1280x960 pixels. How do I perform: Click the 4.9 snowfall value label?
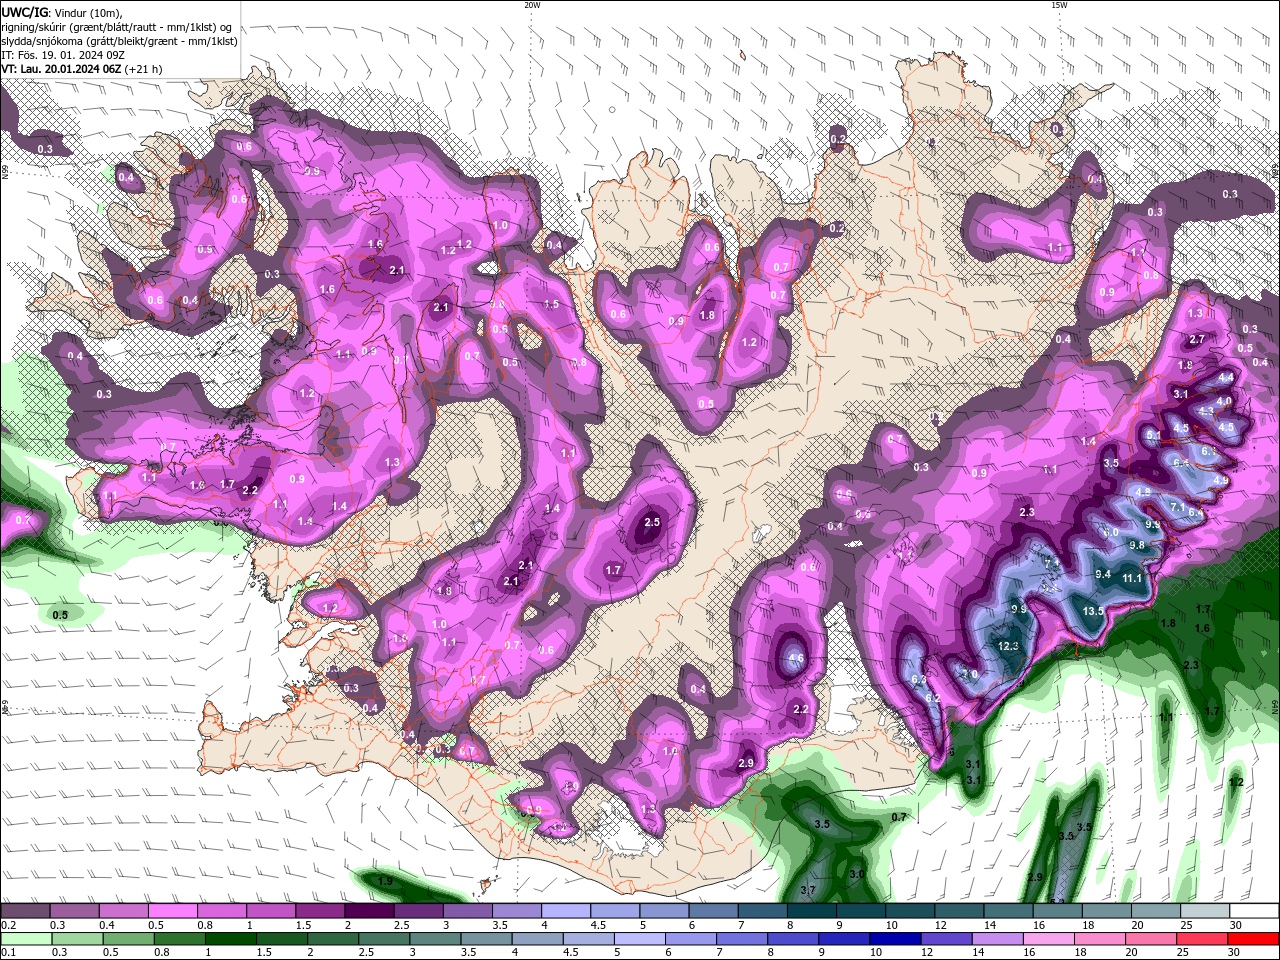coord(1220,481)
